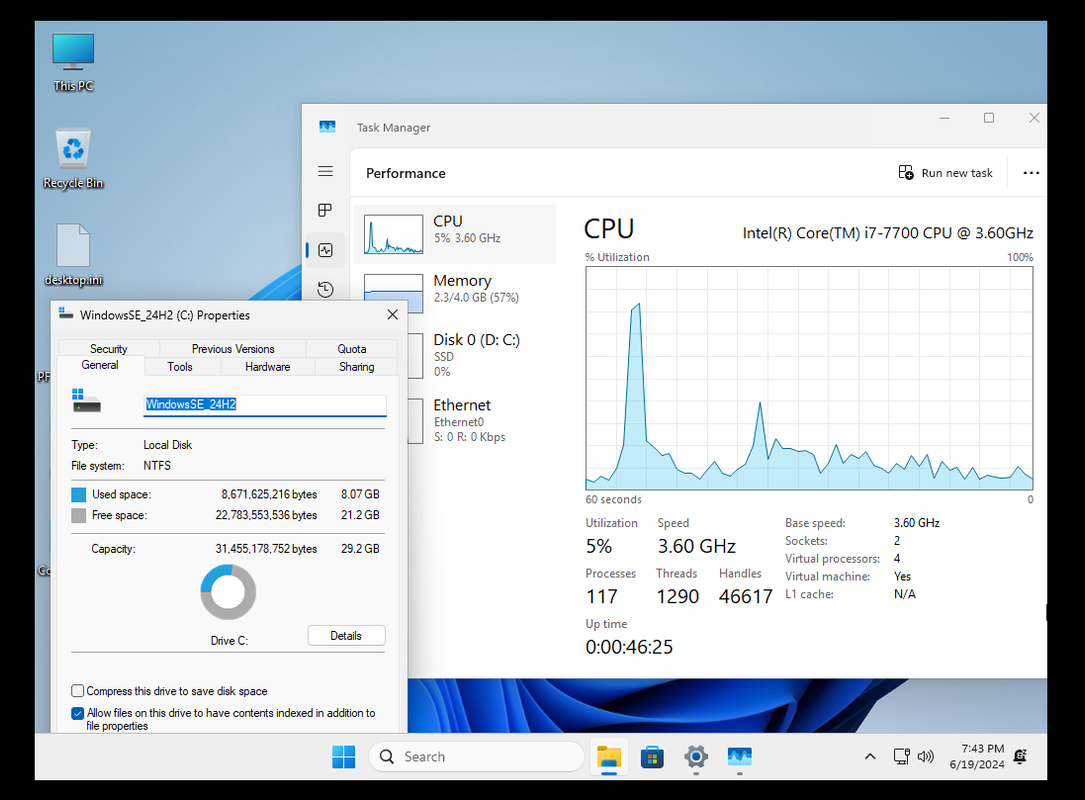The height and width of the screenshot is (800, 1085).
Task: Click Run new task button
Action: pos(945,173)
